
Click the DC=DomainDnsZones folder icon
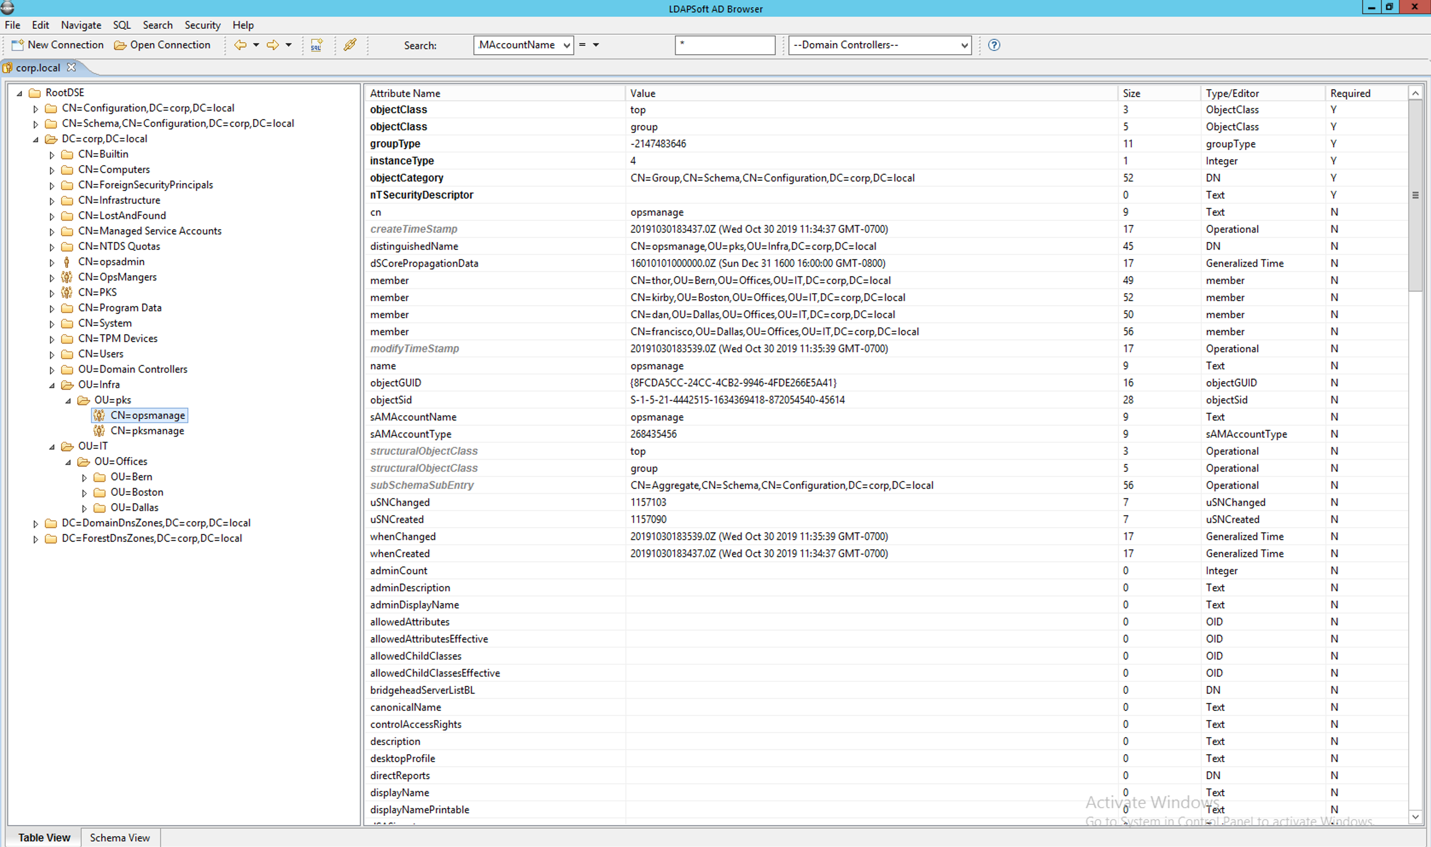[51, 523]
